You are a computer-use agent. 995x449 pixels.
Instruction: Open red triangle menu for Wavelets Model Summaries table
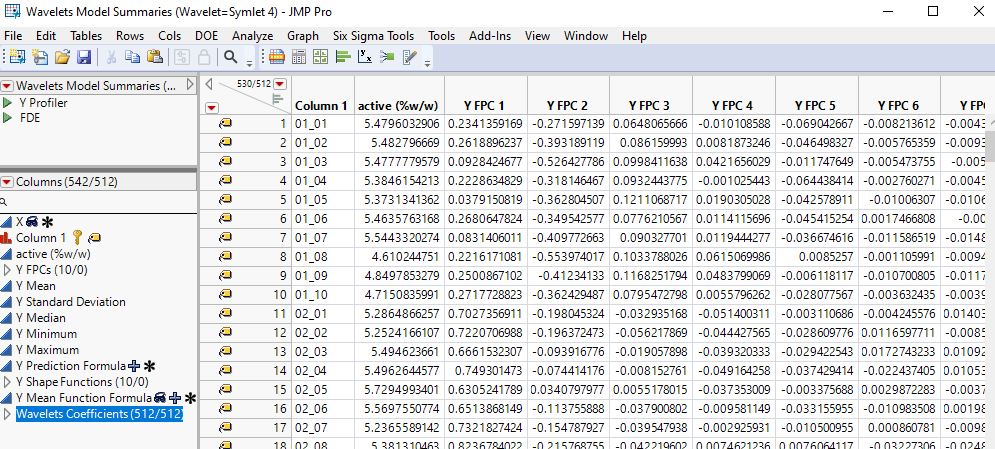8,86
